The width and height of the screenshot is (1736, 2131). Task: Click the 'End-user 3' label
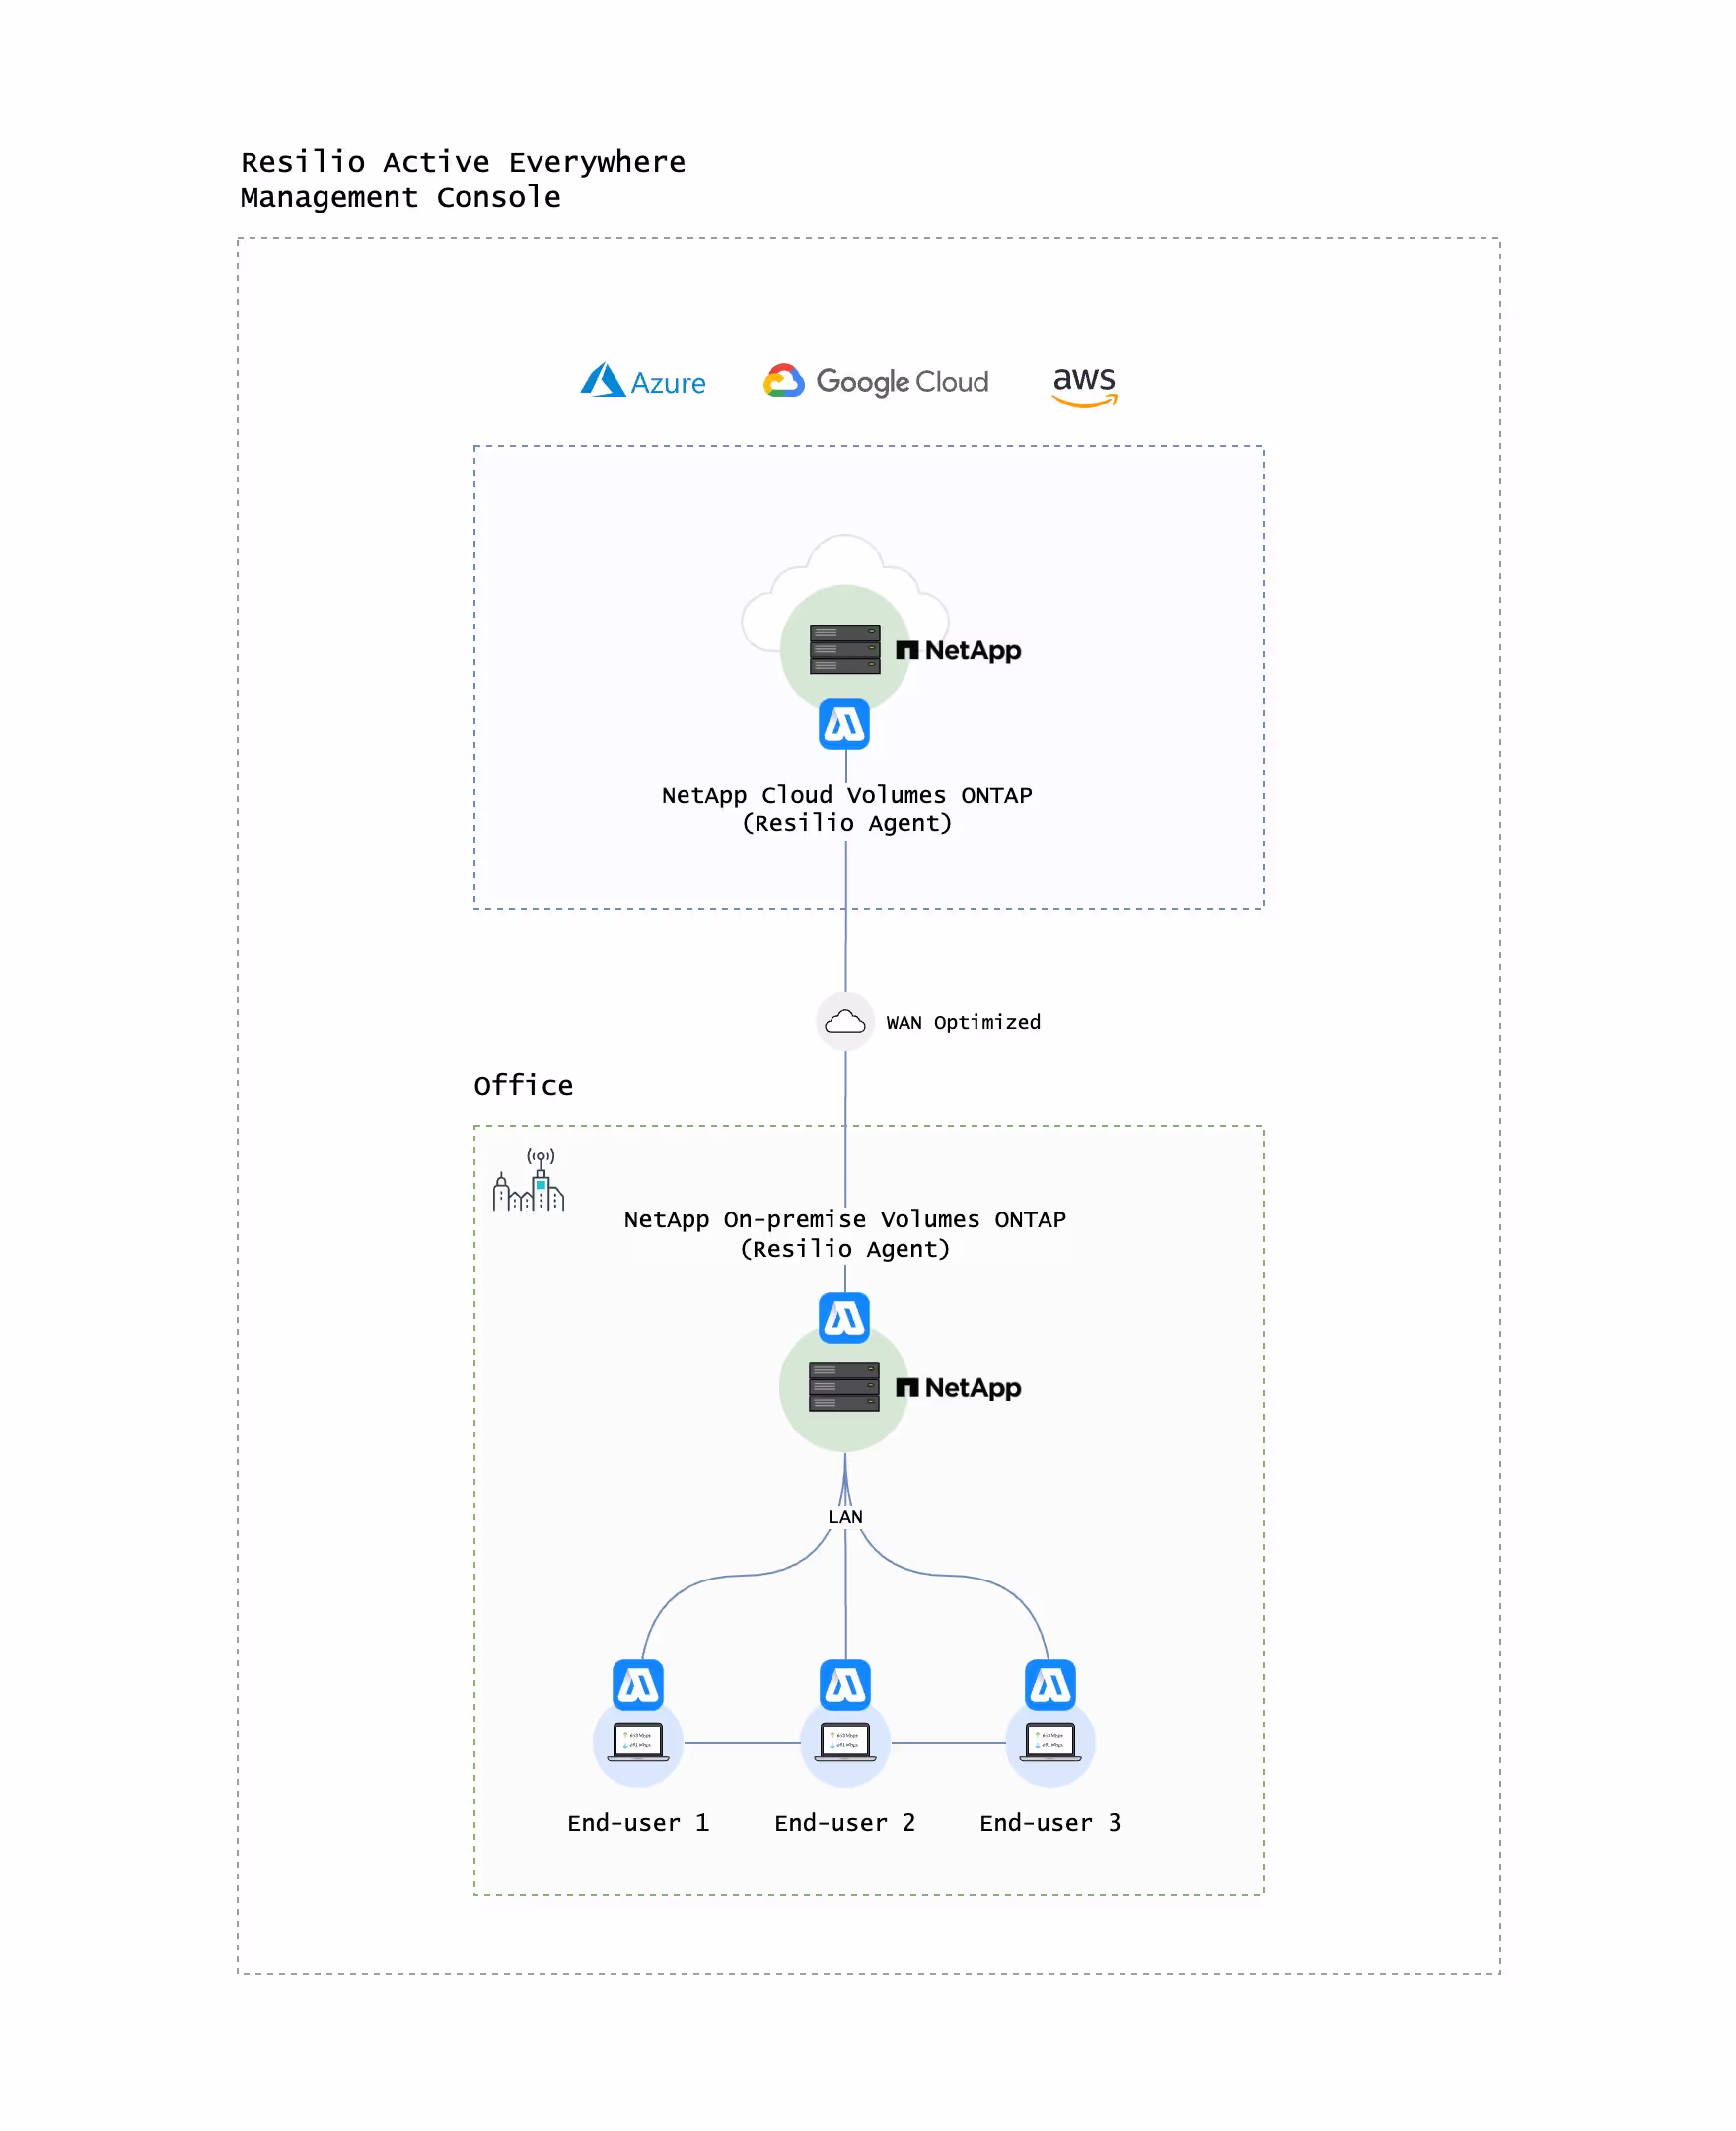click(x=1050, y=1823)
